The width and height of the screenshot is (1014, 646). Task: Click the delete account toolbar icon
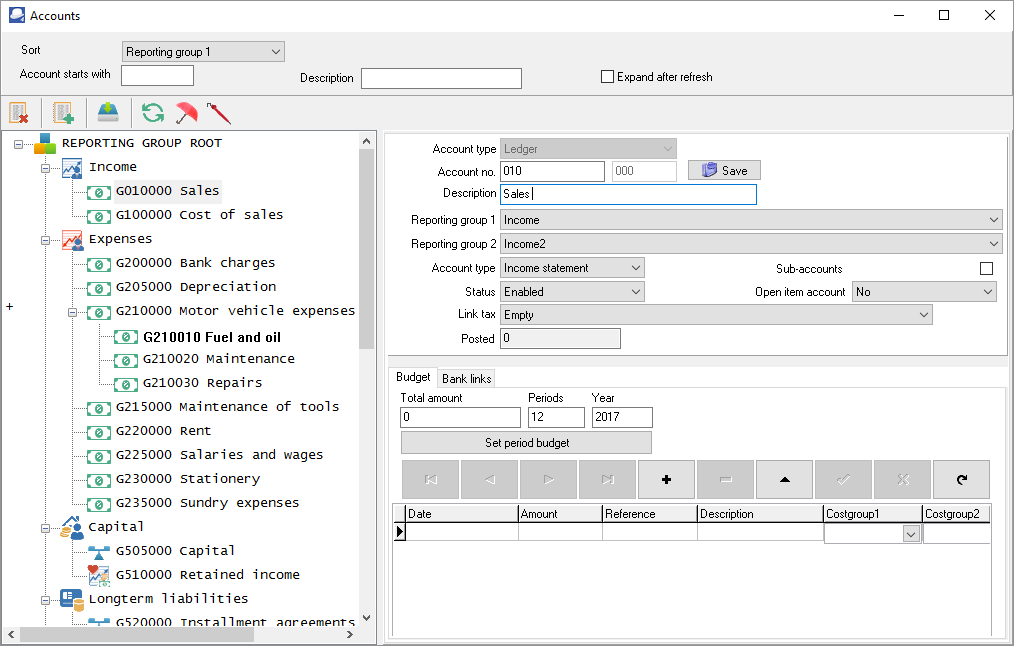19,113
